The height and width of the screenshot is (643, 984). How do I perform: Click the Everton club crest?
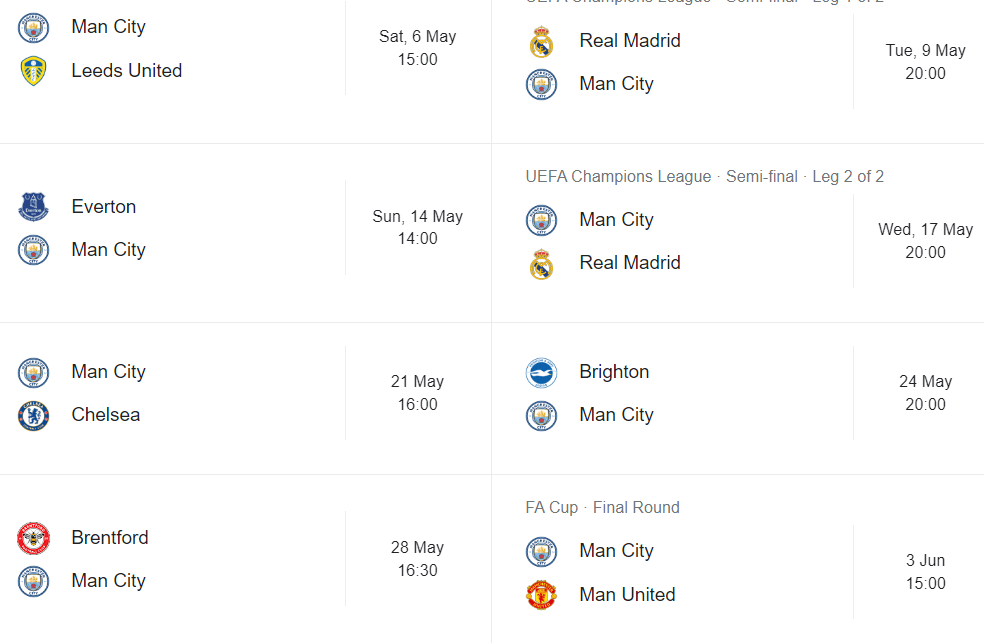33,207
